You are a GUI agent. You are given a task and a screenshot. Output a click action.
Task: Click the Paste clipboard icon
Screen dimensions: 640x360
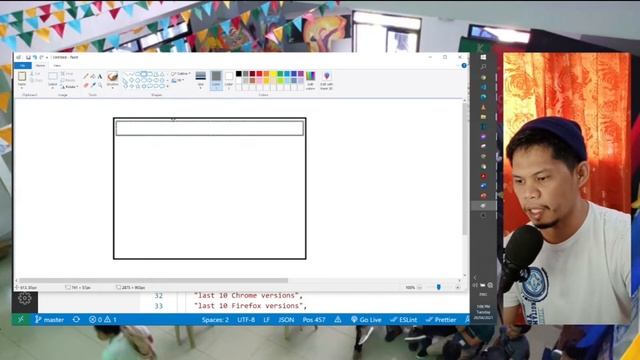pyautogui.click(x=22, y=76)
